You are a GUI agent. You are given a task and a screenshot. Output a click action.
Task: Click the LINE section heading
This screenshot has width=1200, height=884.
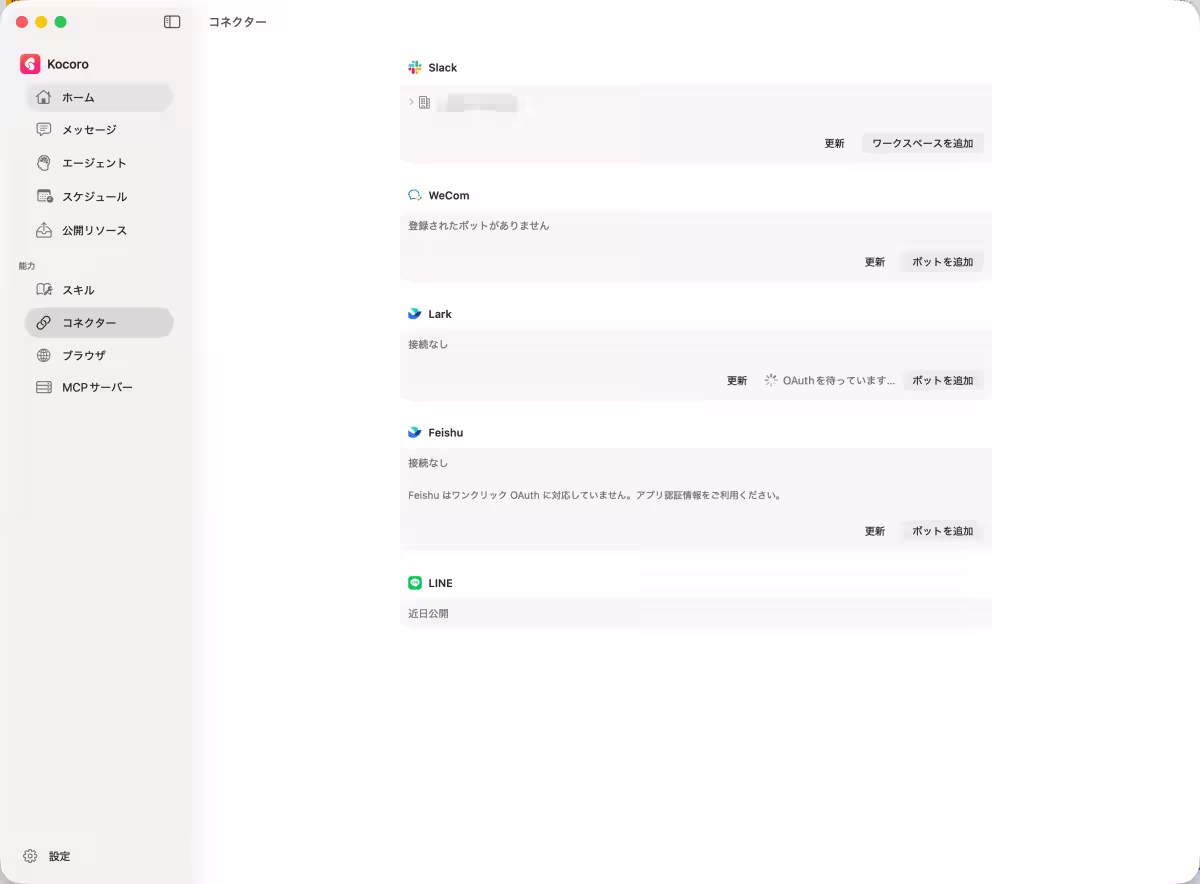click(x=440, y=583)
